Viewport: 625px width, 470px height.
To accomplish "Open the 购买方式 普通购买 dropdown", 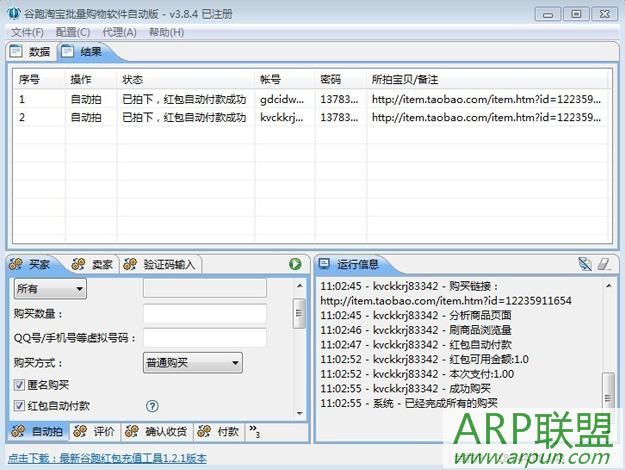I will coord(193,363).
